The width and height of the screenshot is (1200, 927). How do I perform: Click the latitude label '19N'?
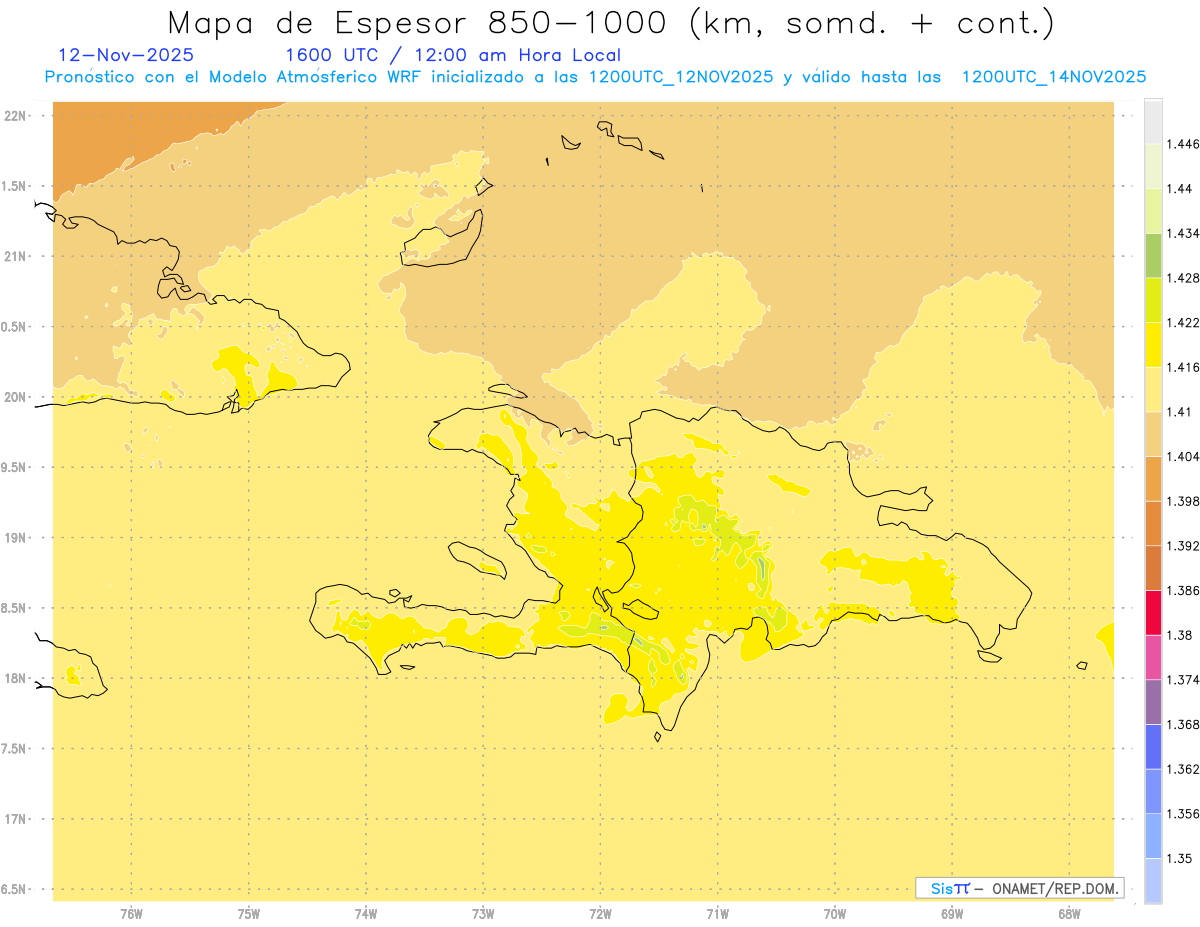[16, 538]
